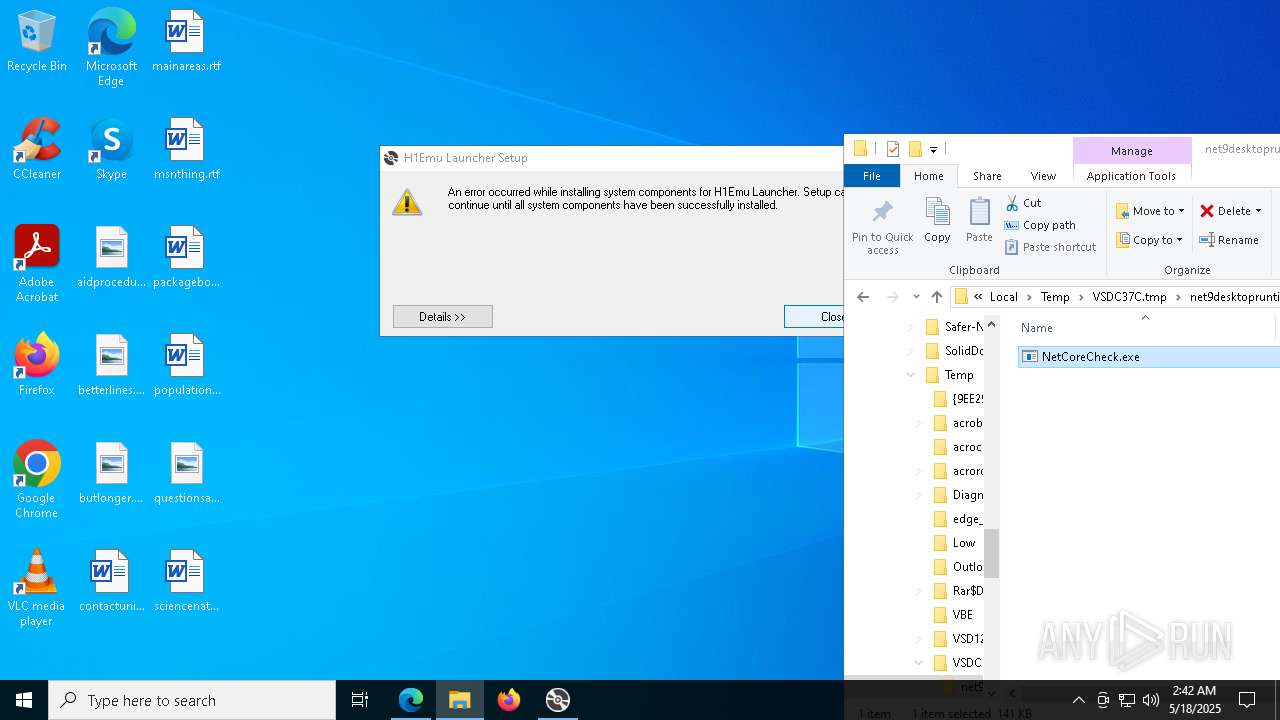Click Paste shortcut in ribbon

1050,247
